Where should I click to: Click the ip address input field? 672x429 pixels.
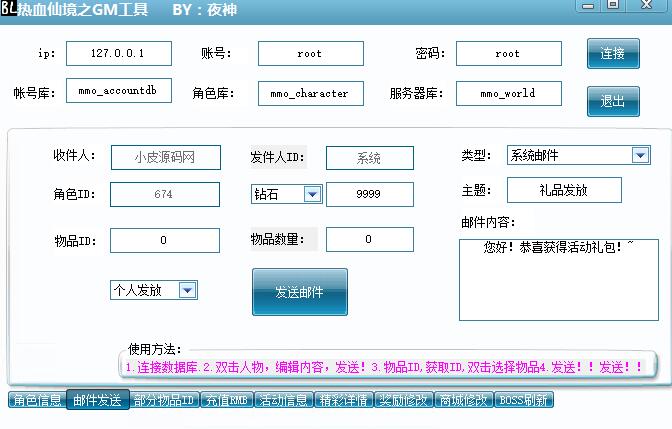(119, 53)
